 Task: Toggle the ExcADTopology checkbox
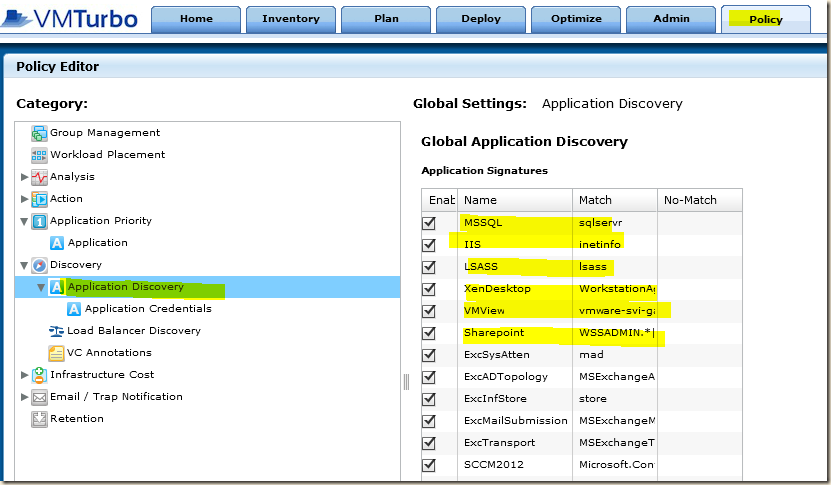[429, 377]
